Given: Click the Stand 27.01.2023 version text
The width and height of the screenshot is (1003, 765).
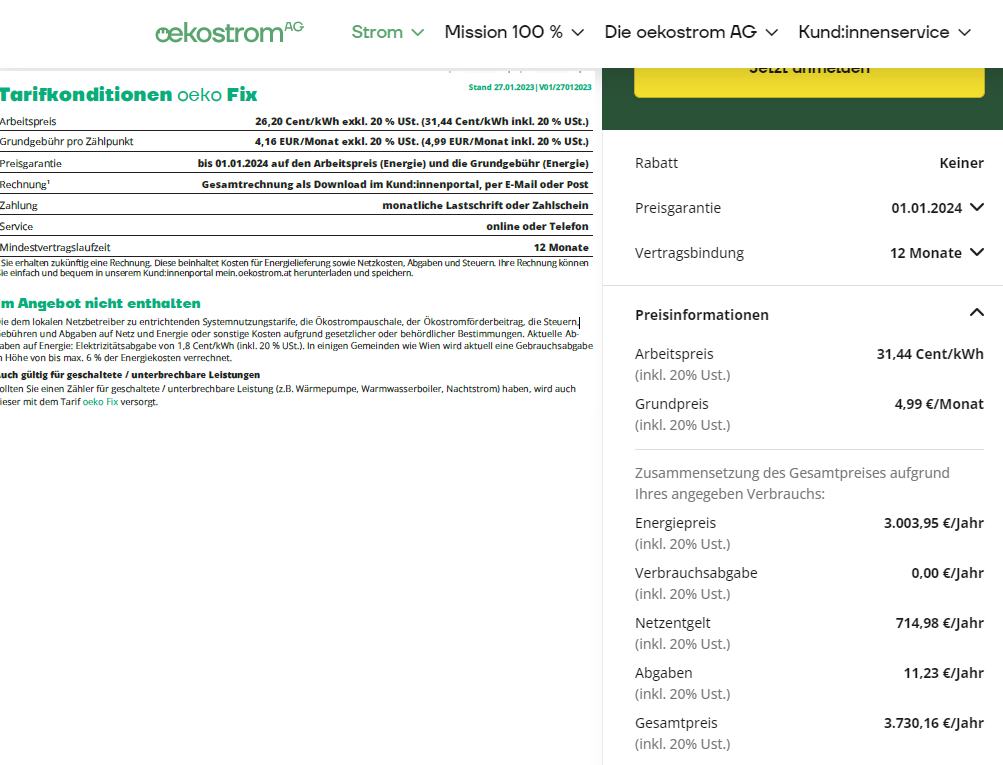Looking at the screenshot, I should [530, 87].
